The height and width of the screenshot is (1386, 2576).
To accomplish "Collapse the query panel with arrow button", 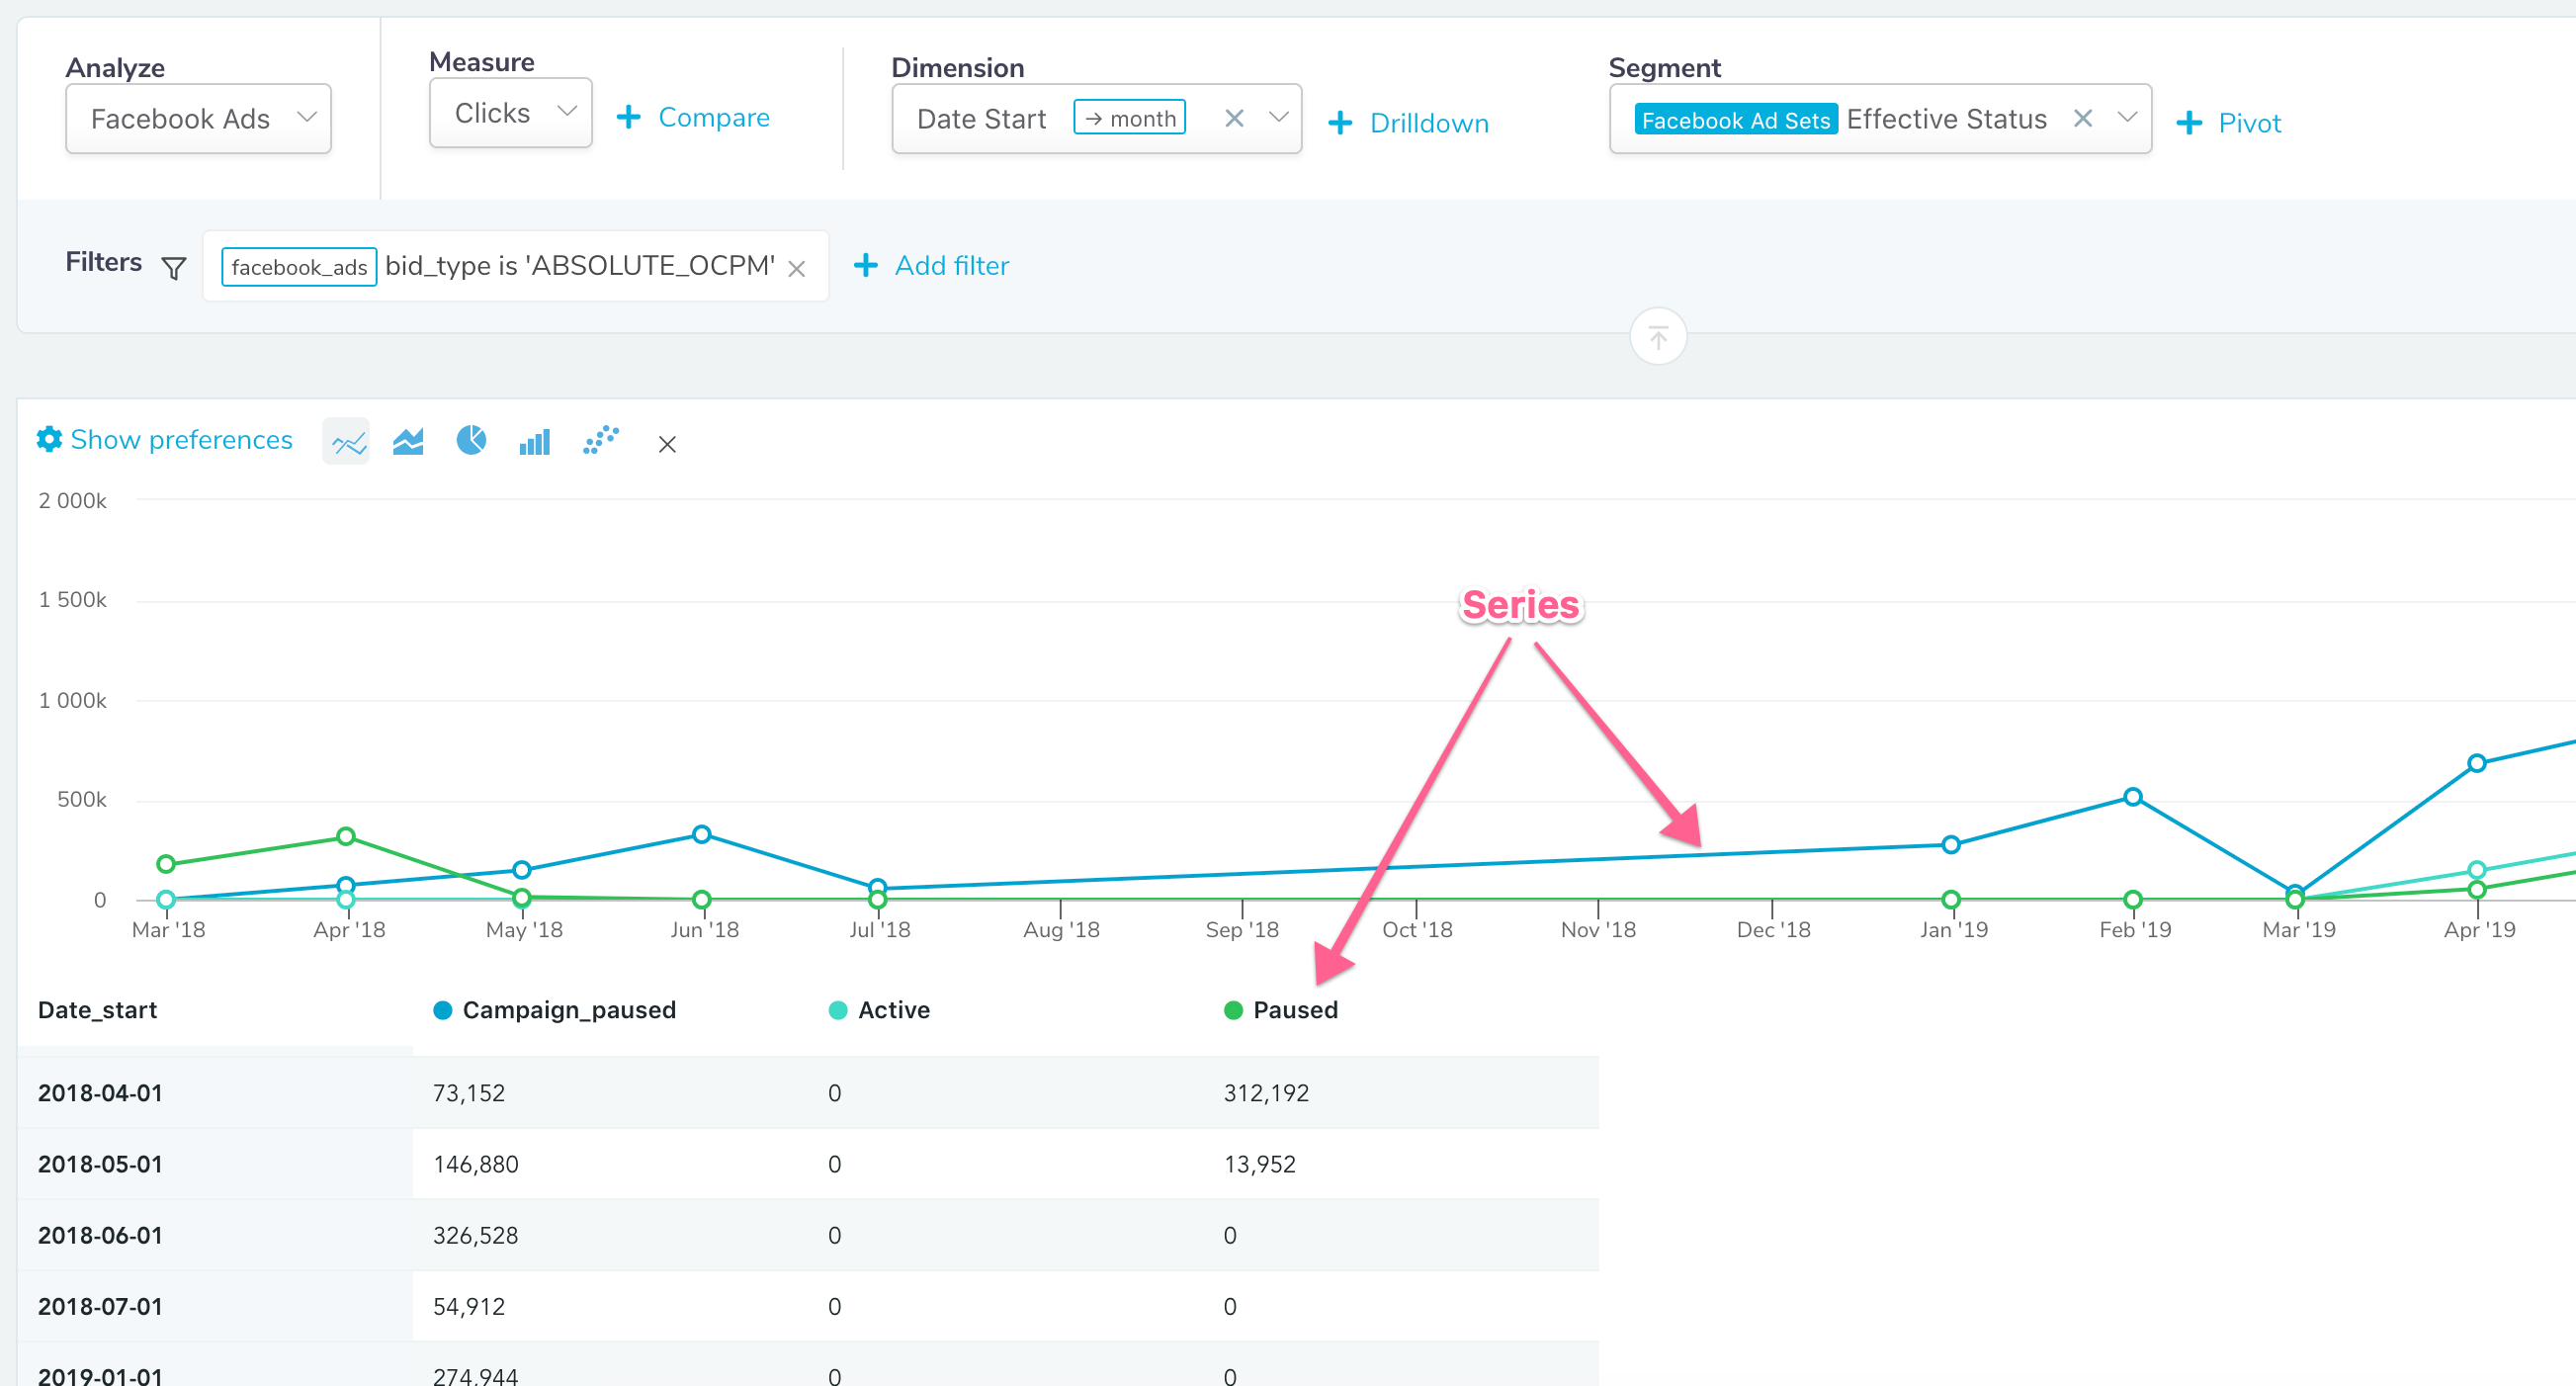I will (x=1659, y=337).
